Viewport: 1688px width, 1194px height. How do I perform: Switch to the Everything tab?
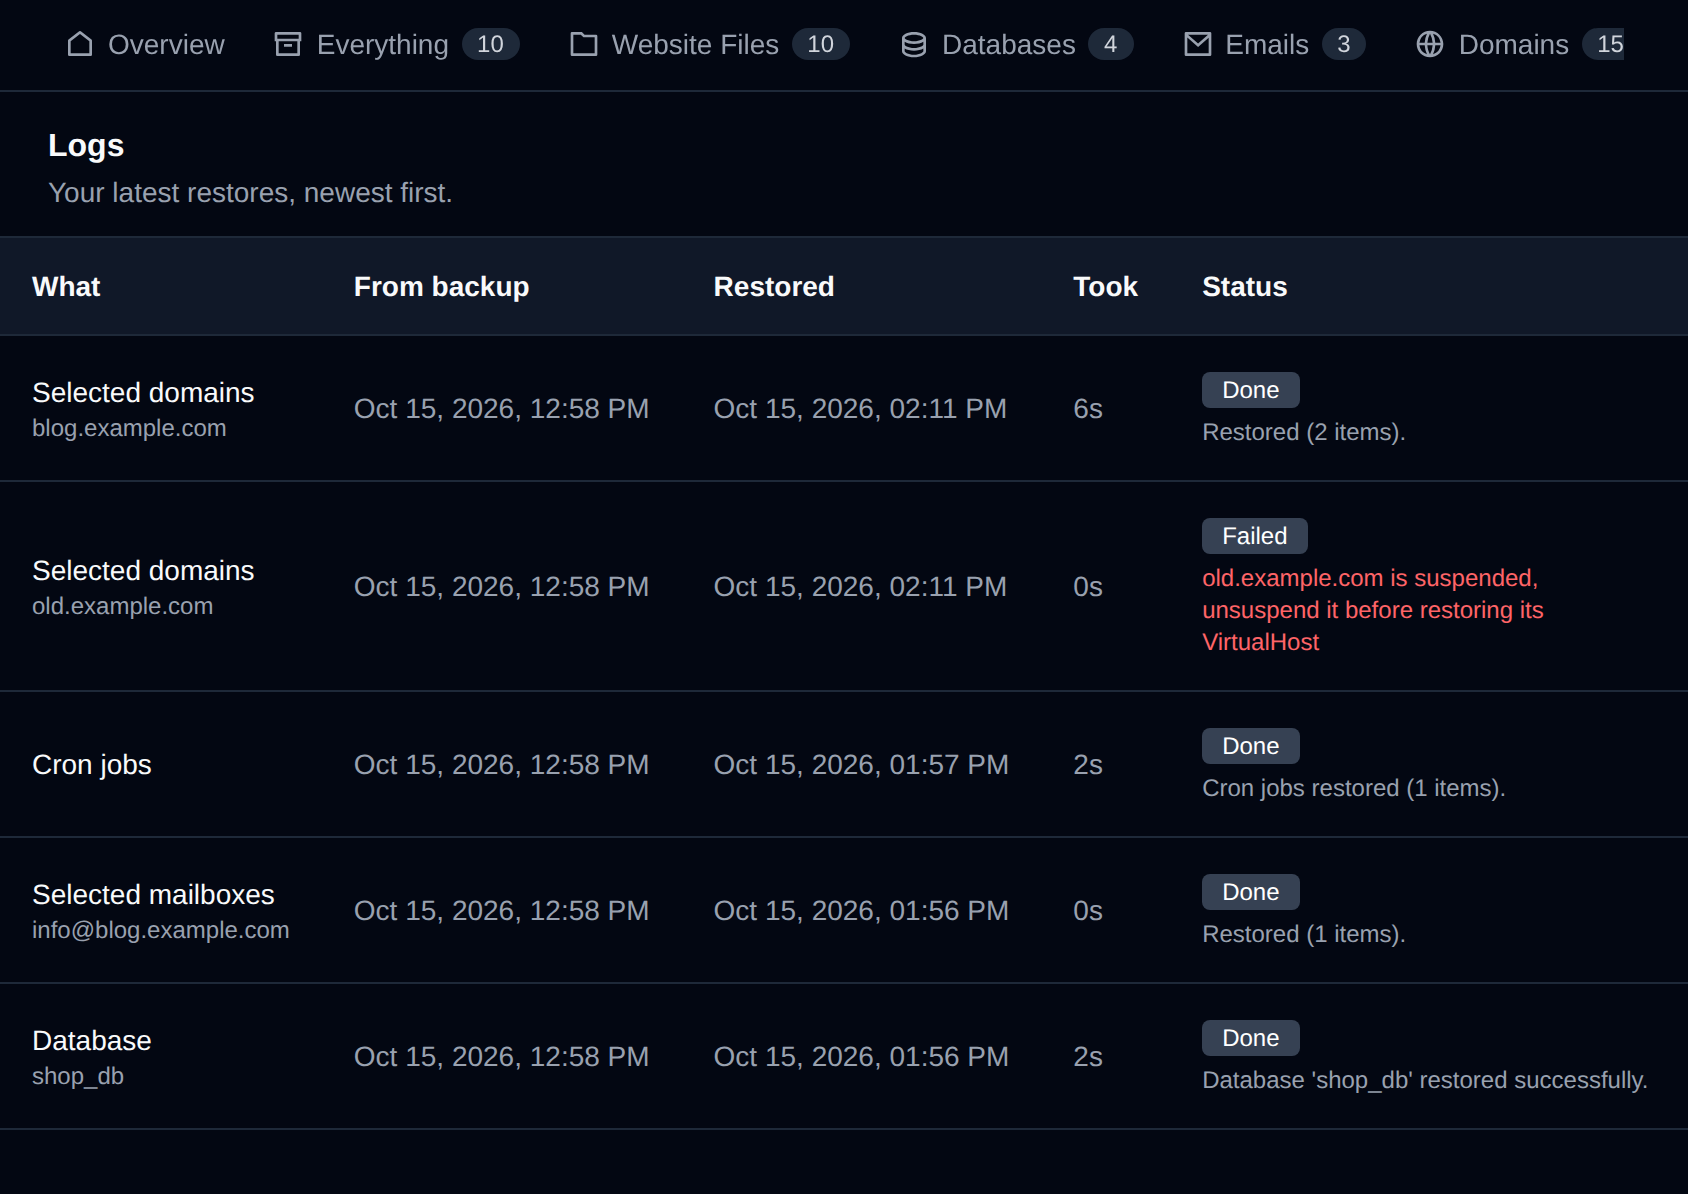click(397, 44)
